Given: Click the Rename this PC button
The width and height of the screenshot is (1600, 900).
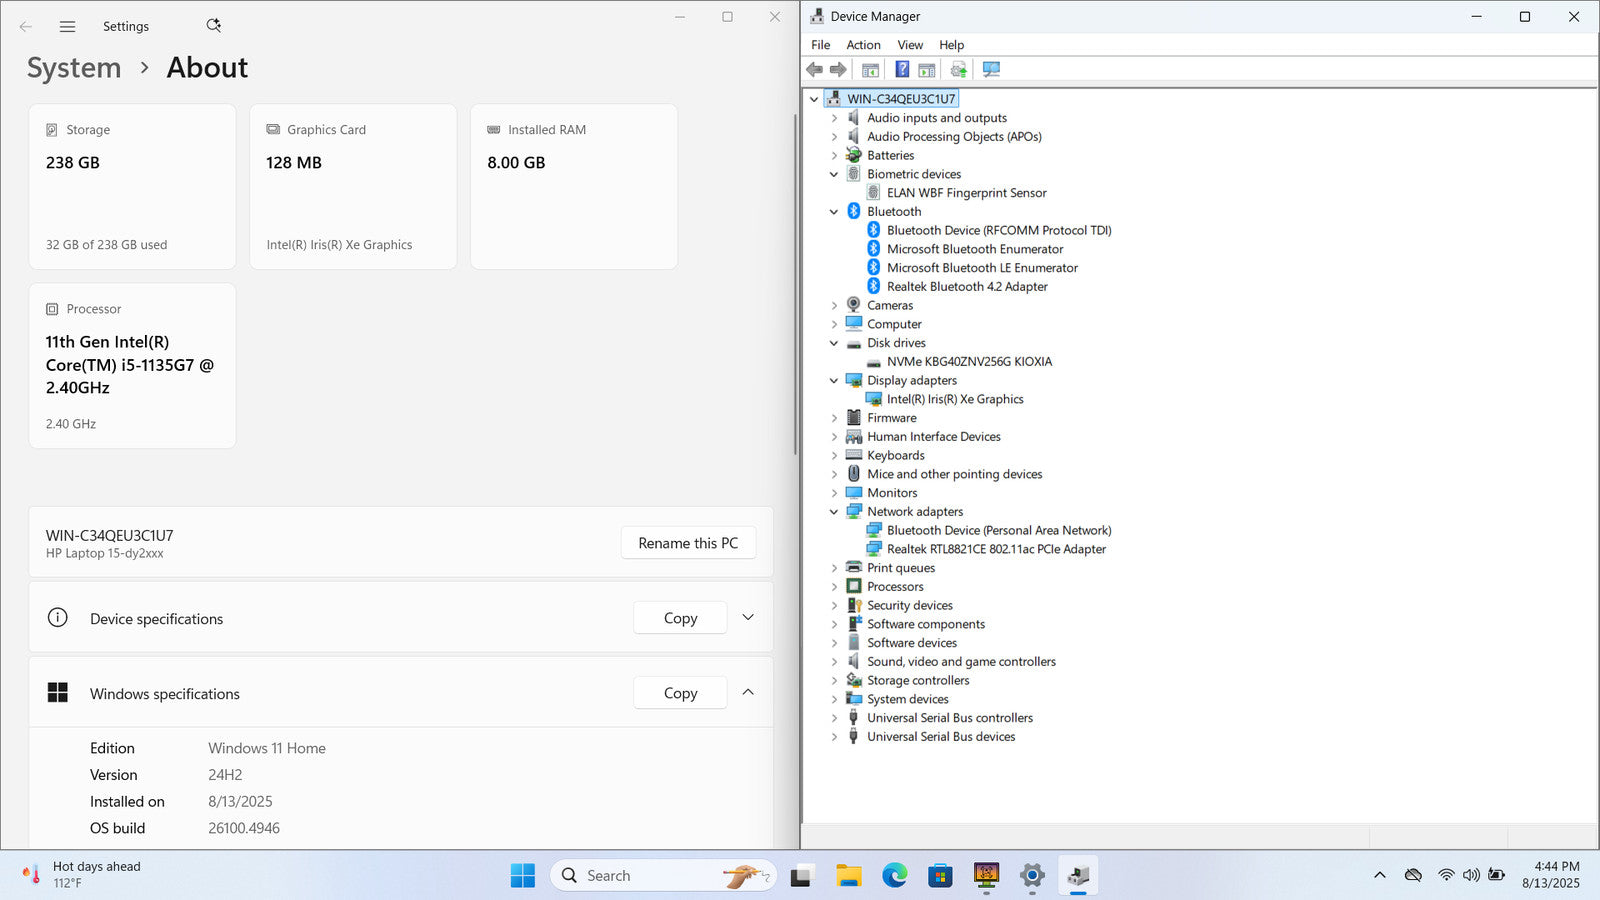Looking at the screenshot, I should click(688, 543).
